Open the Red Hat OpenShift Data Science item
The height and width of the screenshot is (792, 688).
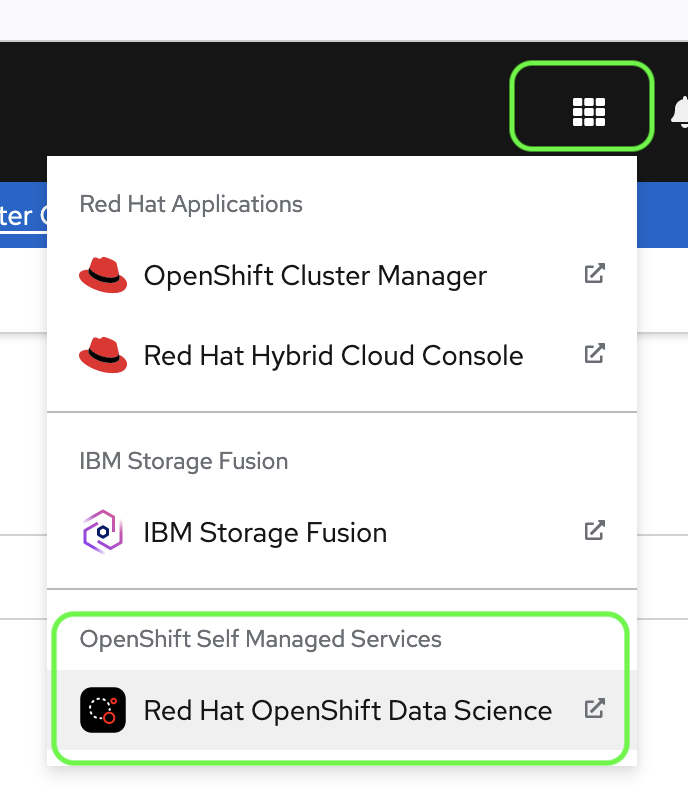(347, 710)
